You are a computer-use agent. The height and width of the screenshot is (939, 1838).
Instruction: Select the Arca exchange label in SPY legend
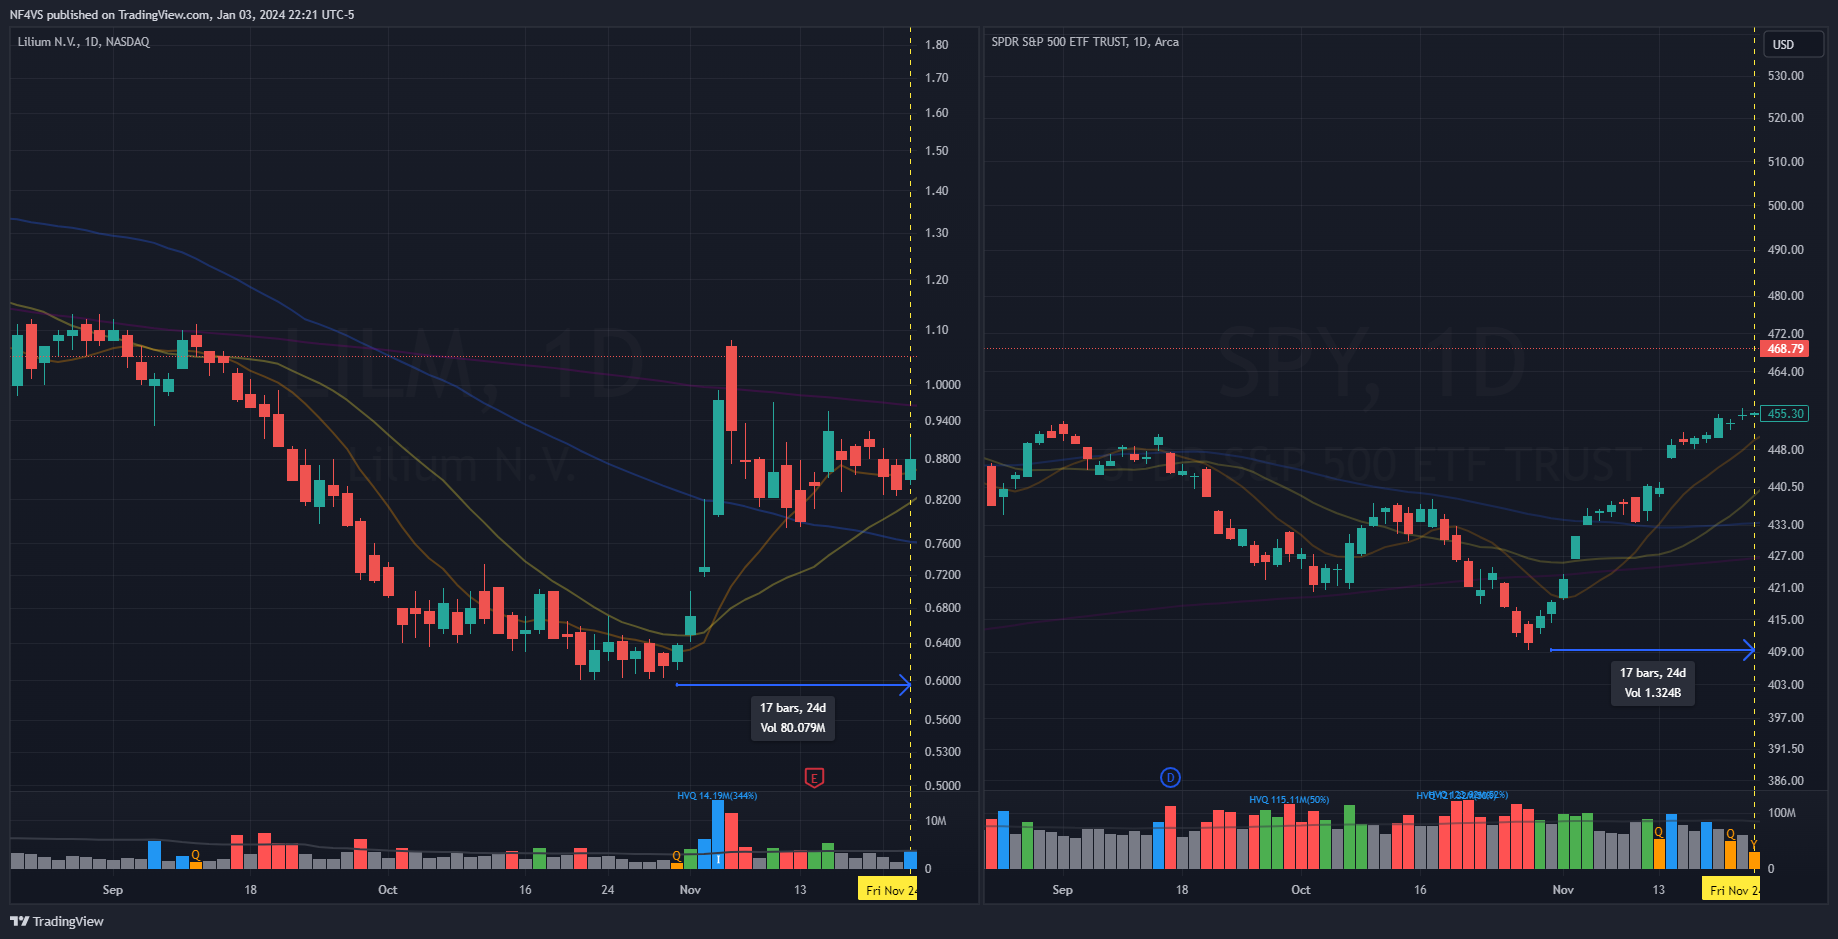click(1167, 42)
